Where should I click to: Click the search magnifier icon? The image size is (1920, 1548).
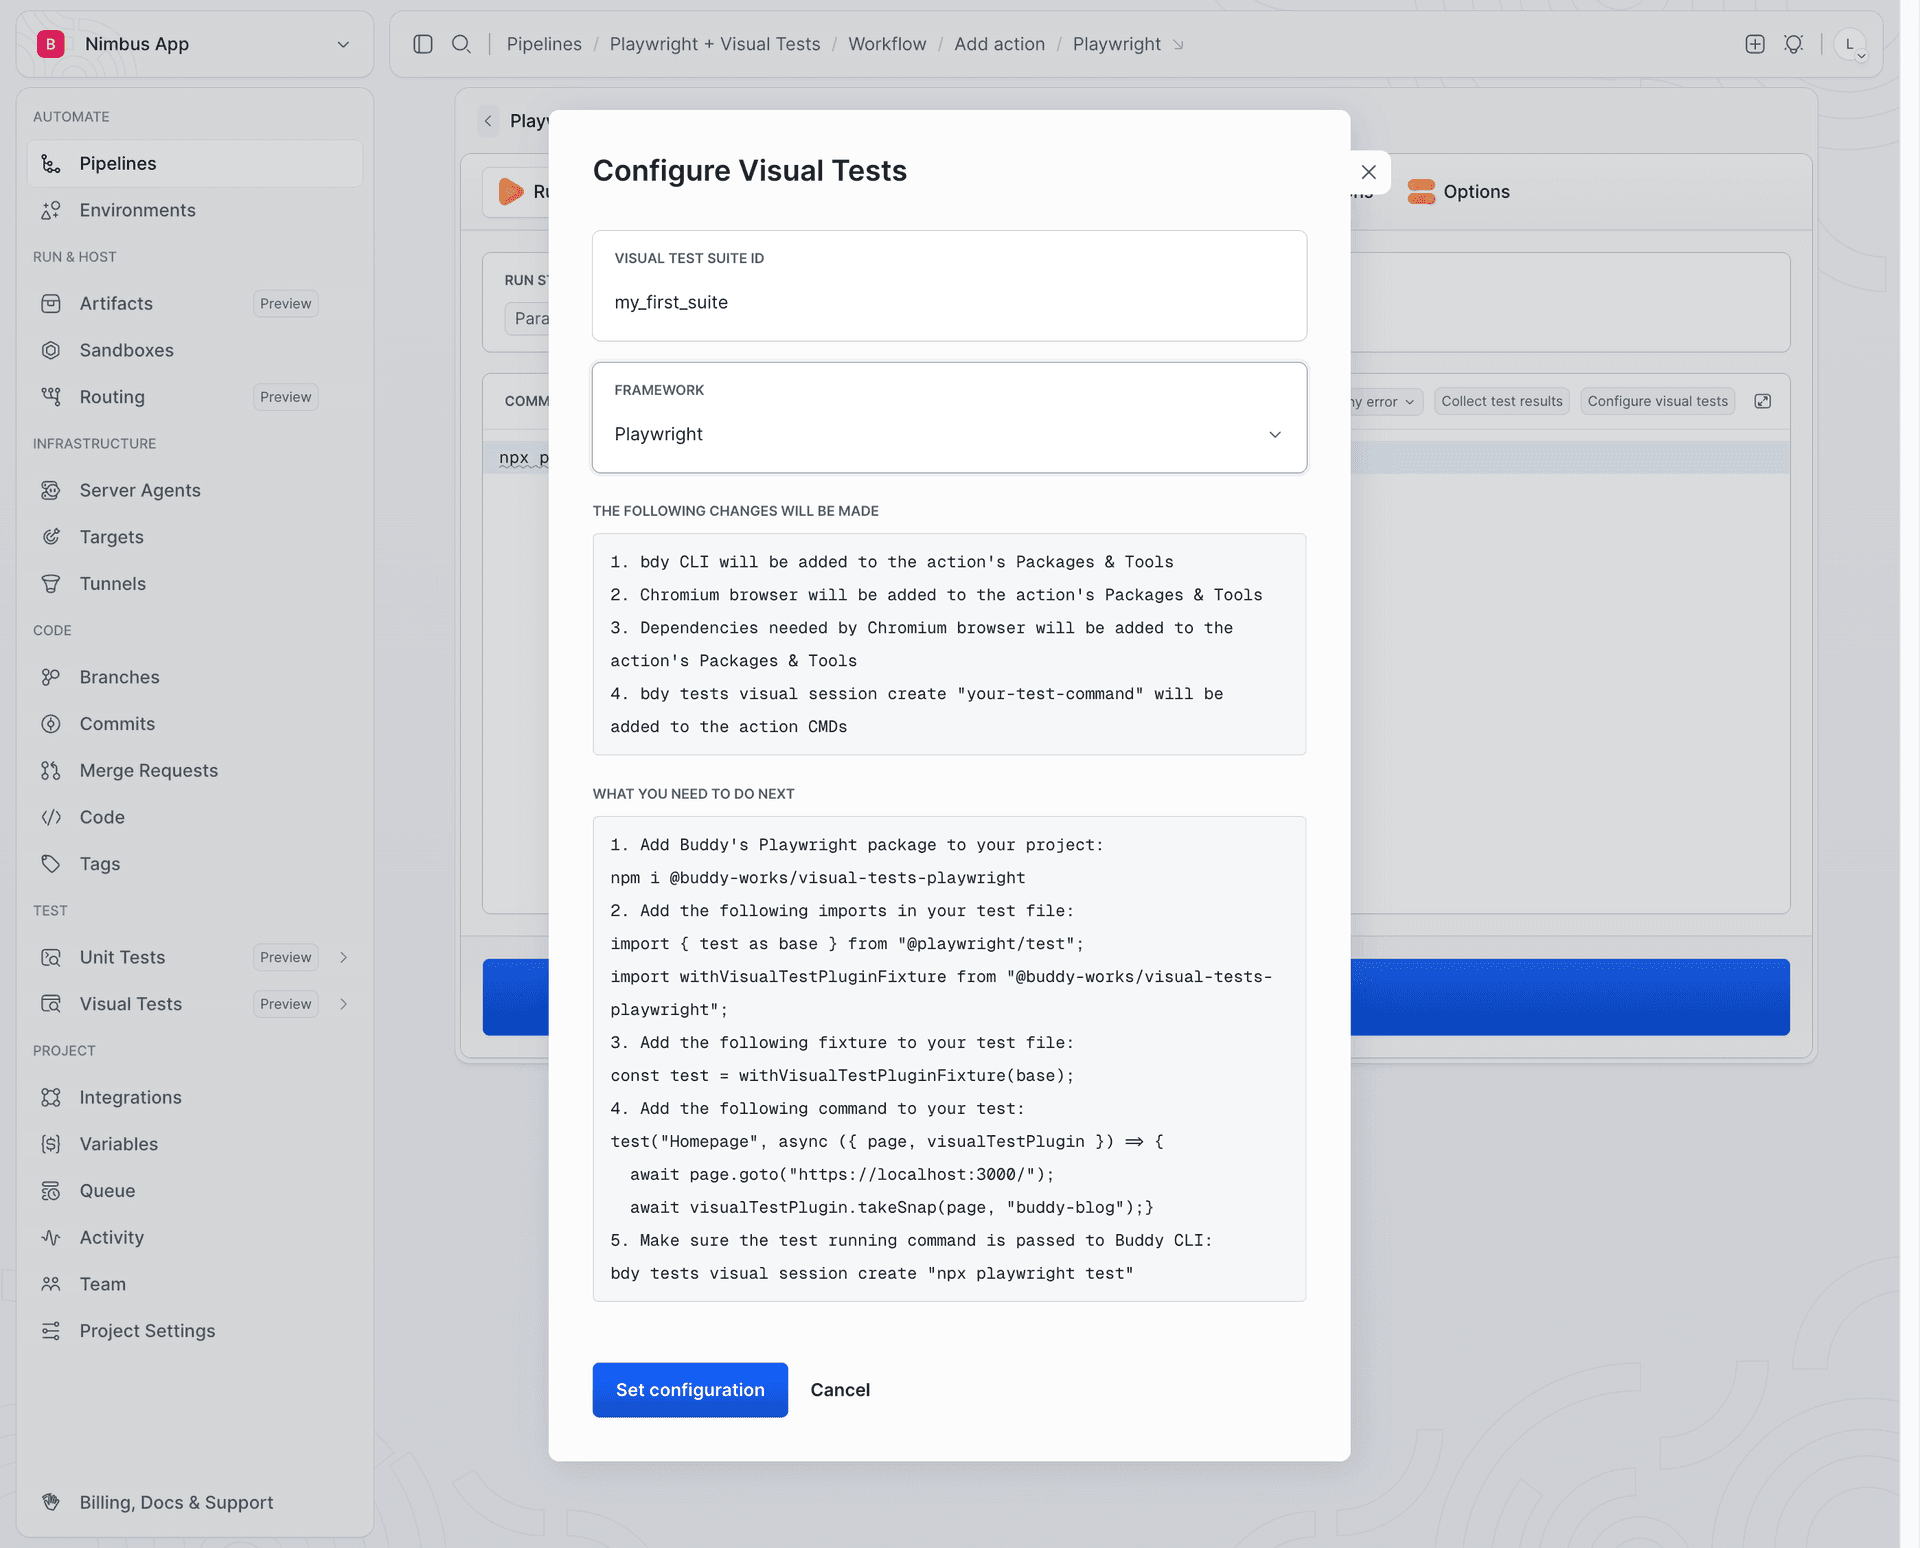click(x=461, y=44)
